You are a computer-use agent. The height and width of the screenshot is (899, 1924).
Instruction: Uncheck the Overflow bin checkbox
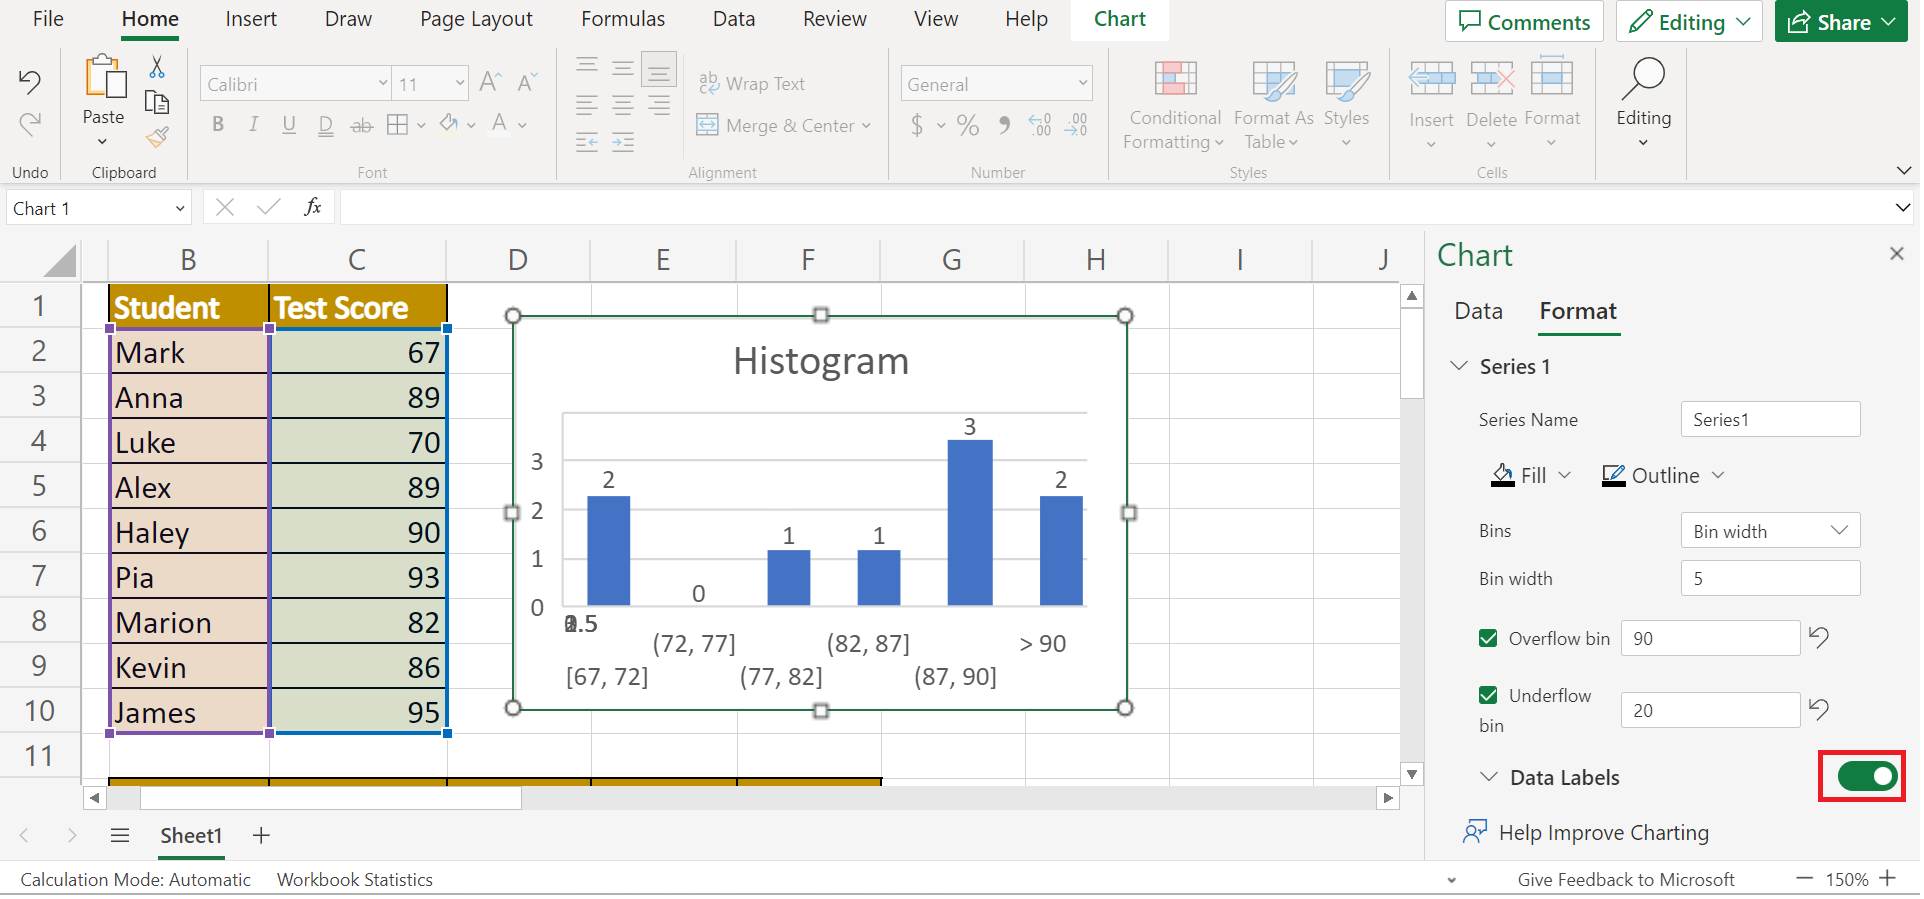coord(1488,638)
